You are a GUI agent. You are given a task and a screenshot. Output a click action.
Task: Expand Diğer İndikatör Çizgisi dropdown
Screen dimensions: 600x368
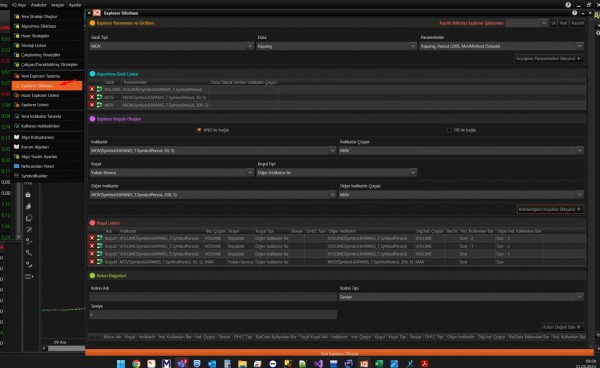point(461,195)
